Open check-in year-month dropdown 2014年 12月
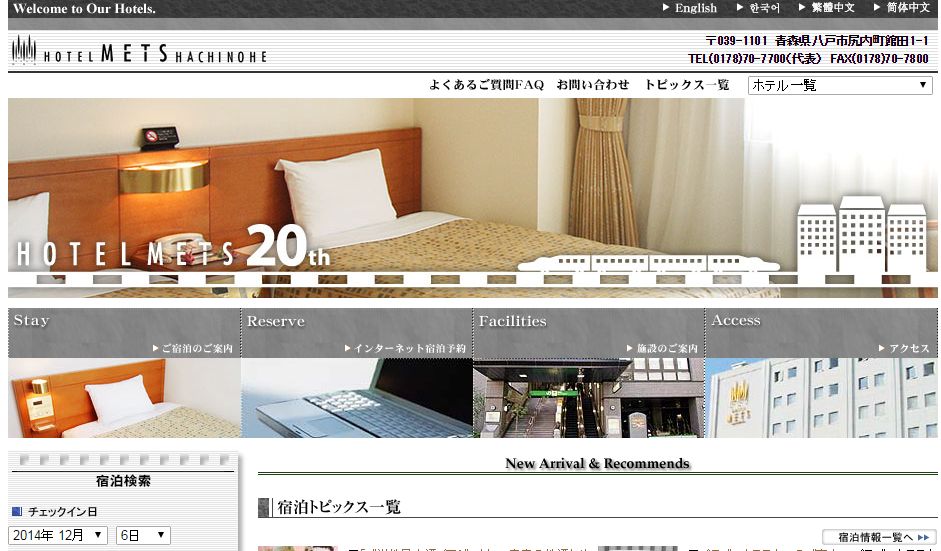Image resolution: width=941 pixels, height=551 pixels. coord(58,535)
